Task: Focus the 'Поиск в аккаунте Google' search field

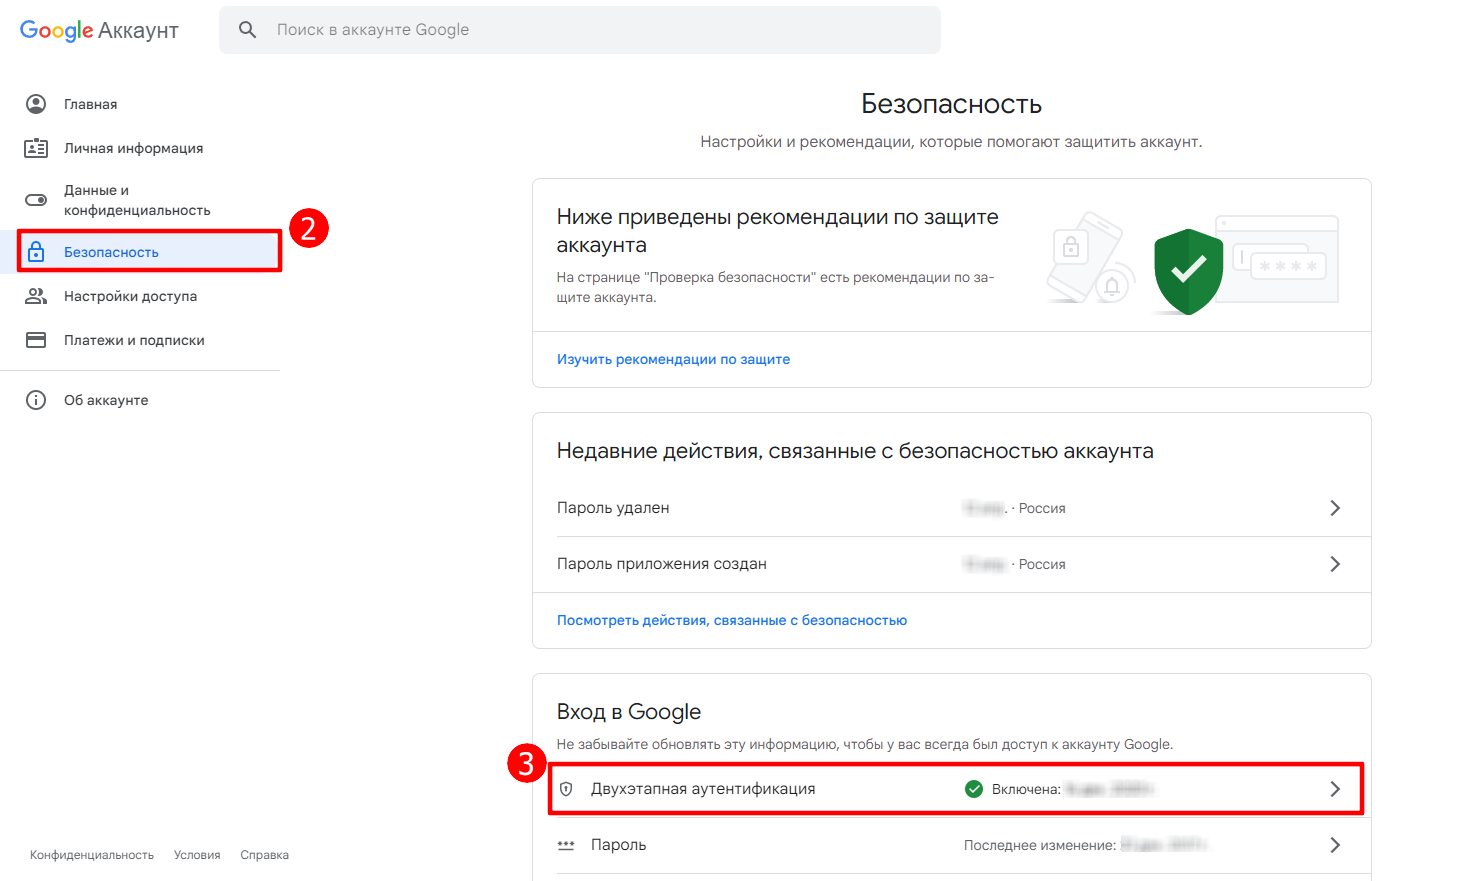Action: [580, 30]
